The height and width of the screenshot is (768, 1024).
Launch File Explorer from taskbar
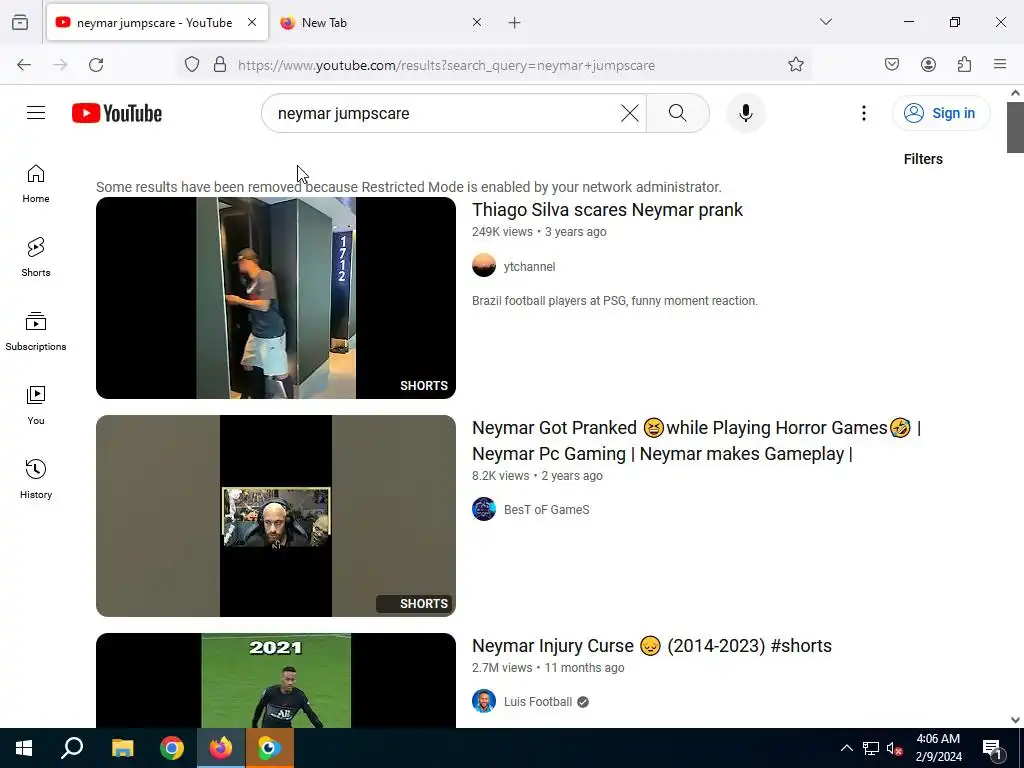[x=122, y=748]
